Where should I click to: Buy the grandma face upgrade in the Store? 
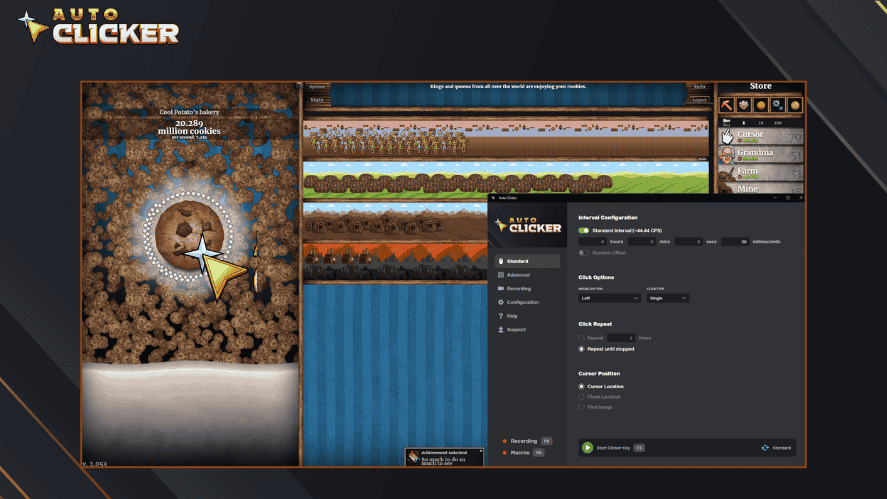point(743,105)
